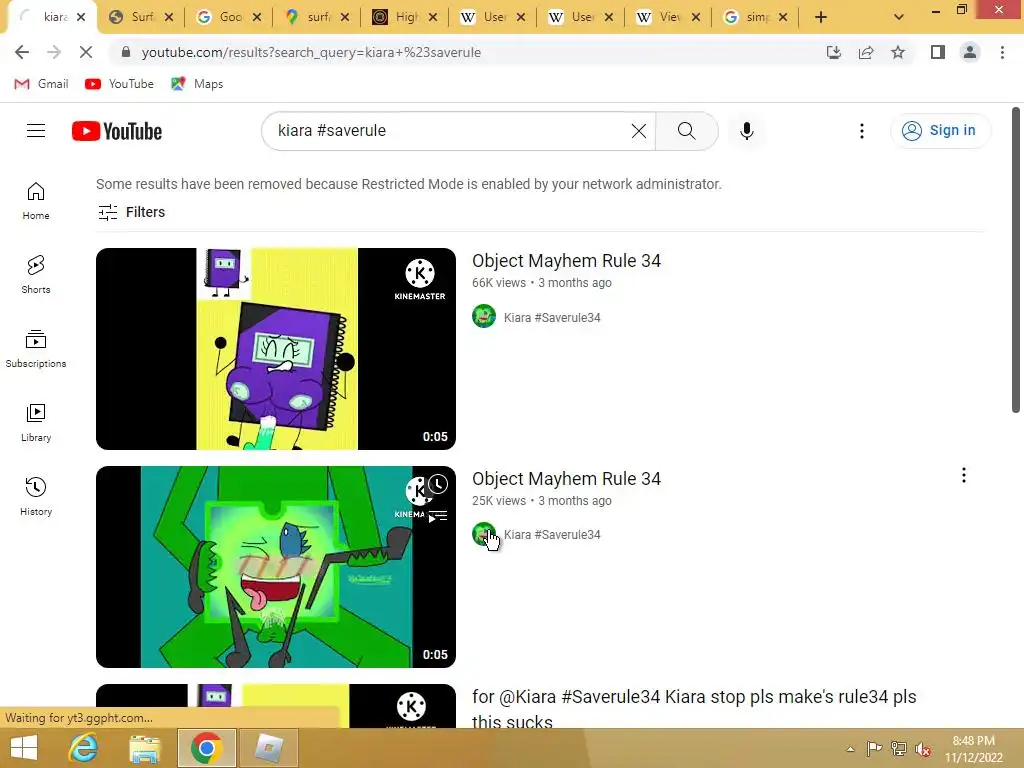
Task: Open the tab search dropdown arrow
Action: click(x=899, y=17)
